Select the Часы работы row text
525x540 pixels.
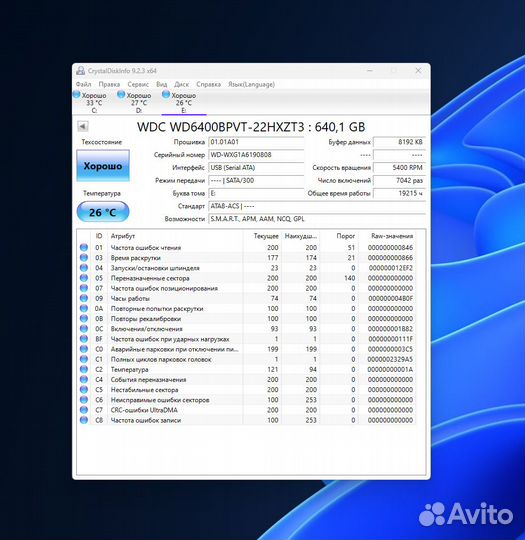(130, 299)
